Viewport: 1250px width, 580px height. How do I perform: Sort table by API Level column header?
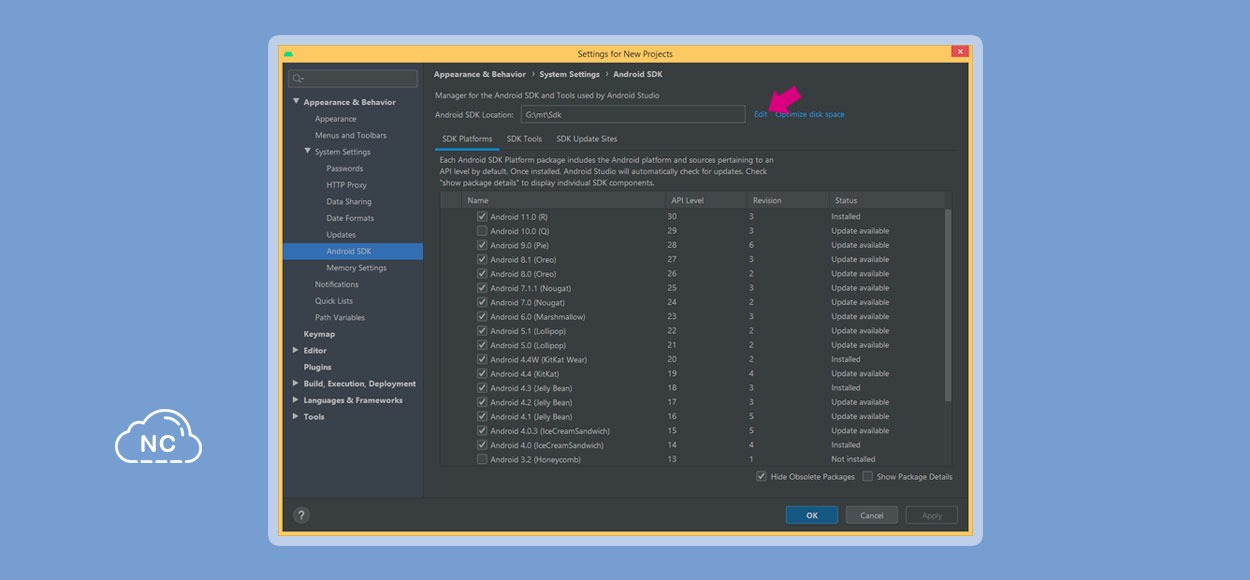(x=707, y=200)
